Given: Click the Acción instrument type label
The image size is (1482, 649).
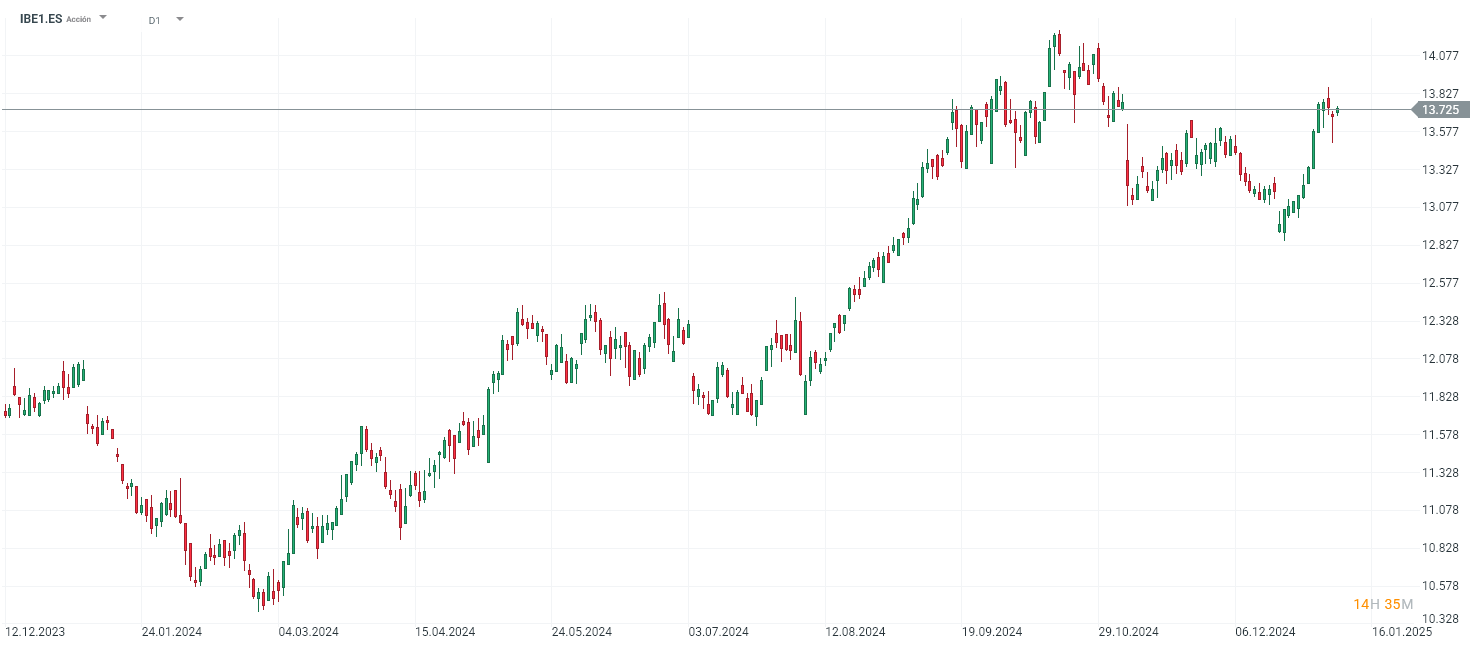Looking at the screenshot, I should (x=79, y=19).
